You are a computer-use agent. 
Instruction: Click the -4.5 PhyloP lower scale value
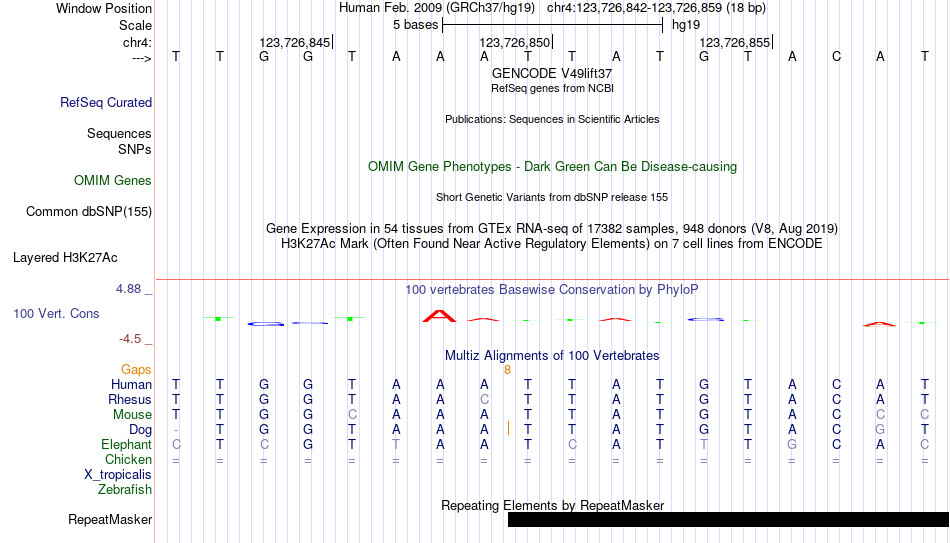tap(130, 339)
